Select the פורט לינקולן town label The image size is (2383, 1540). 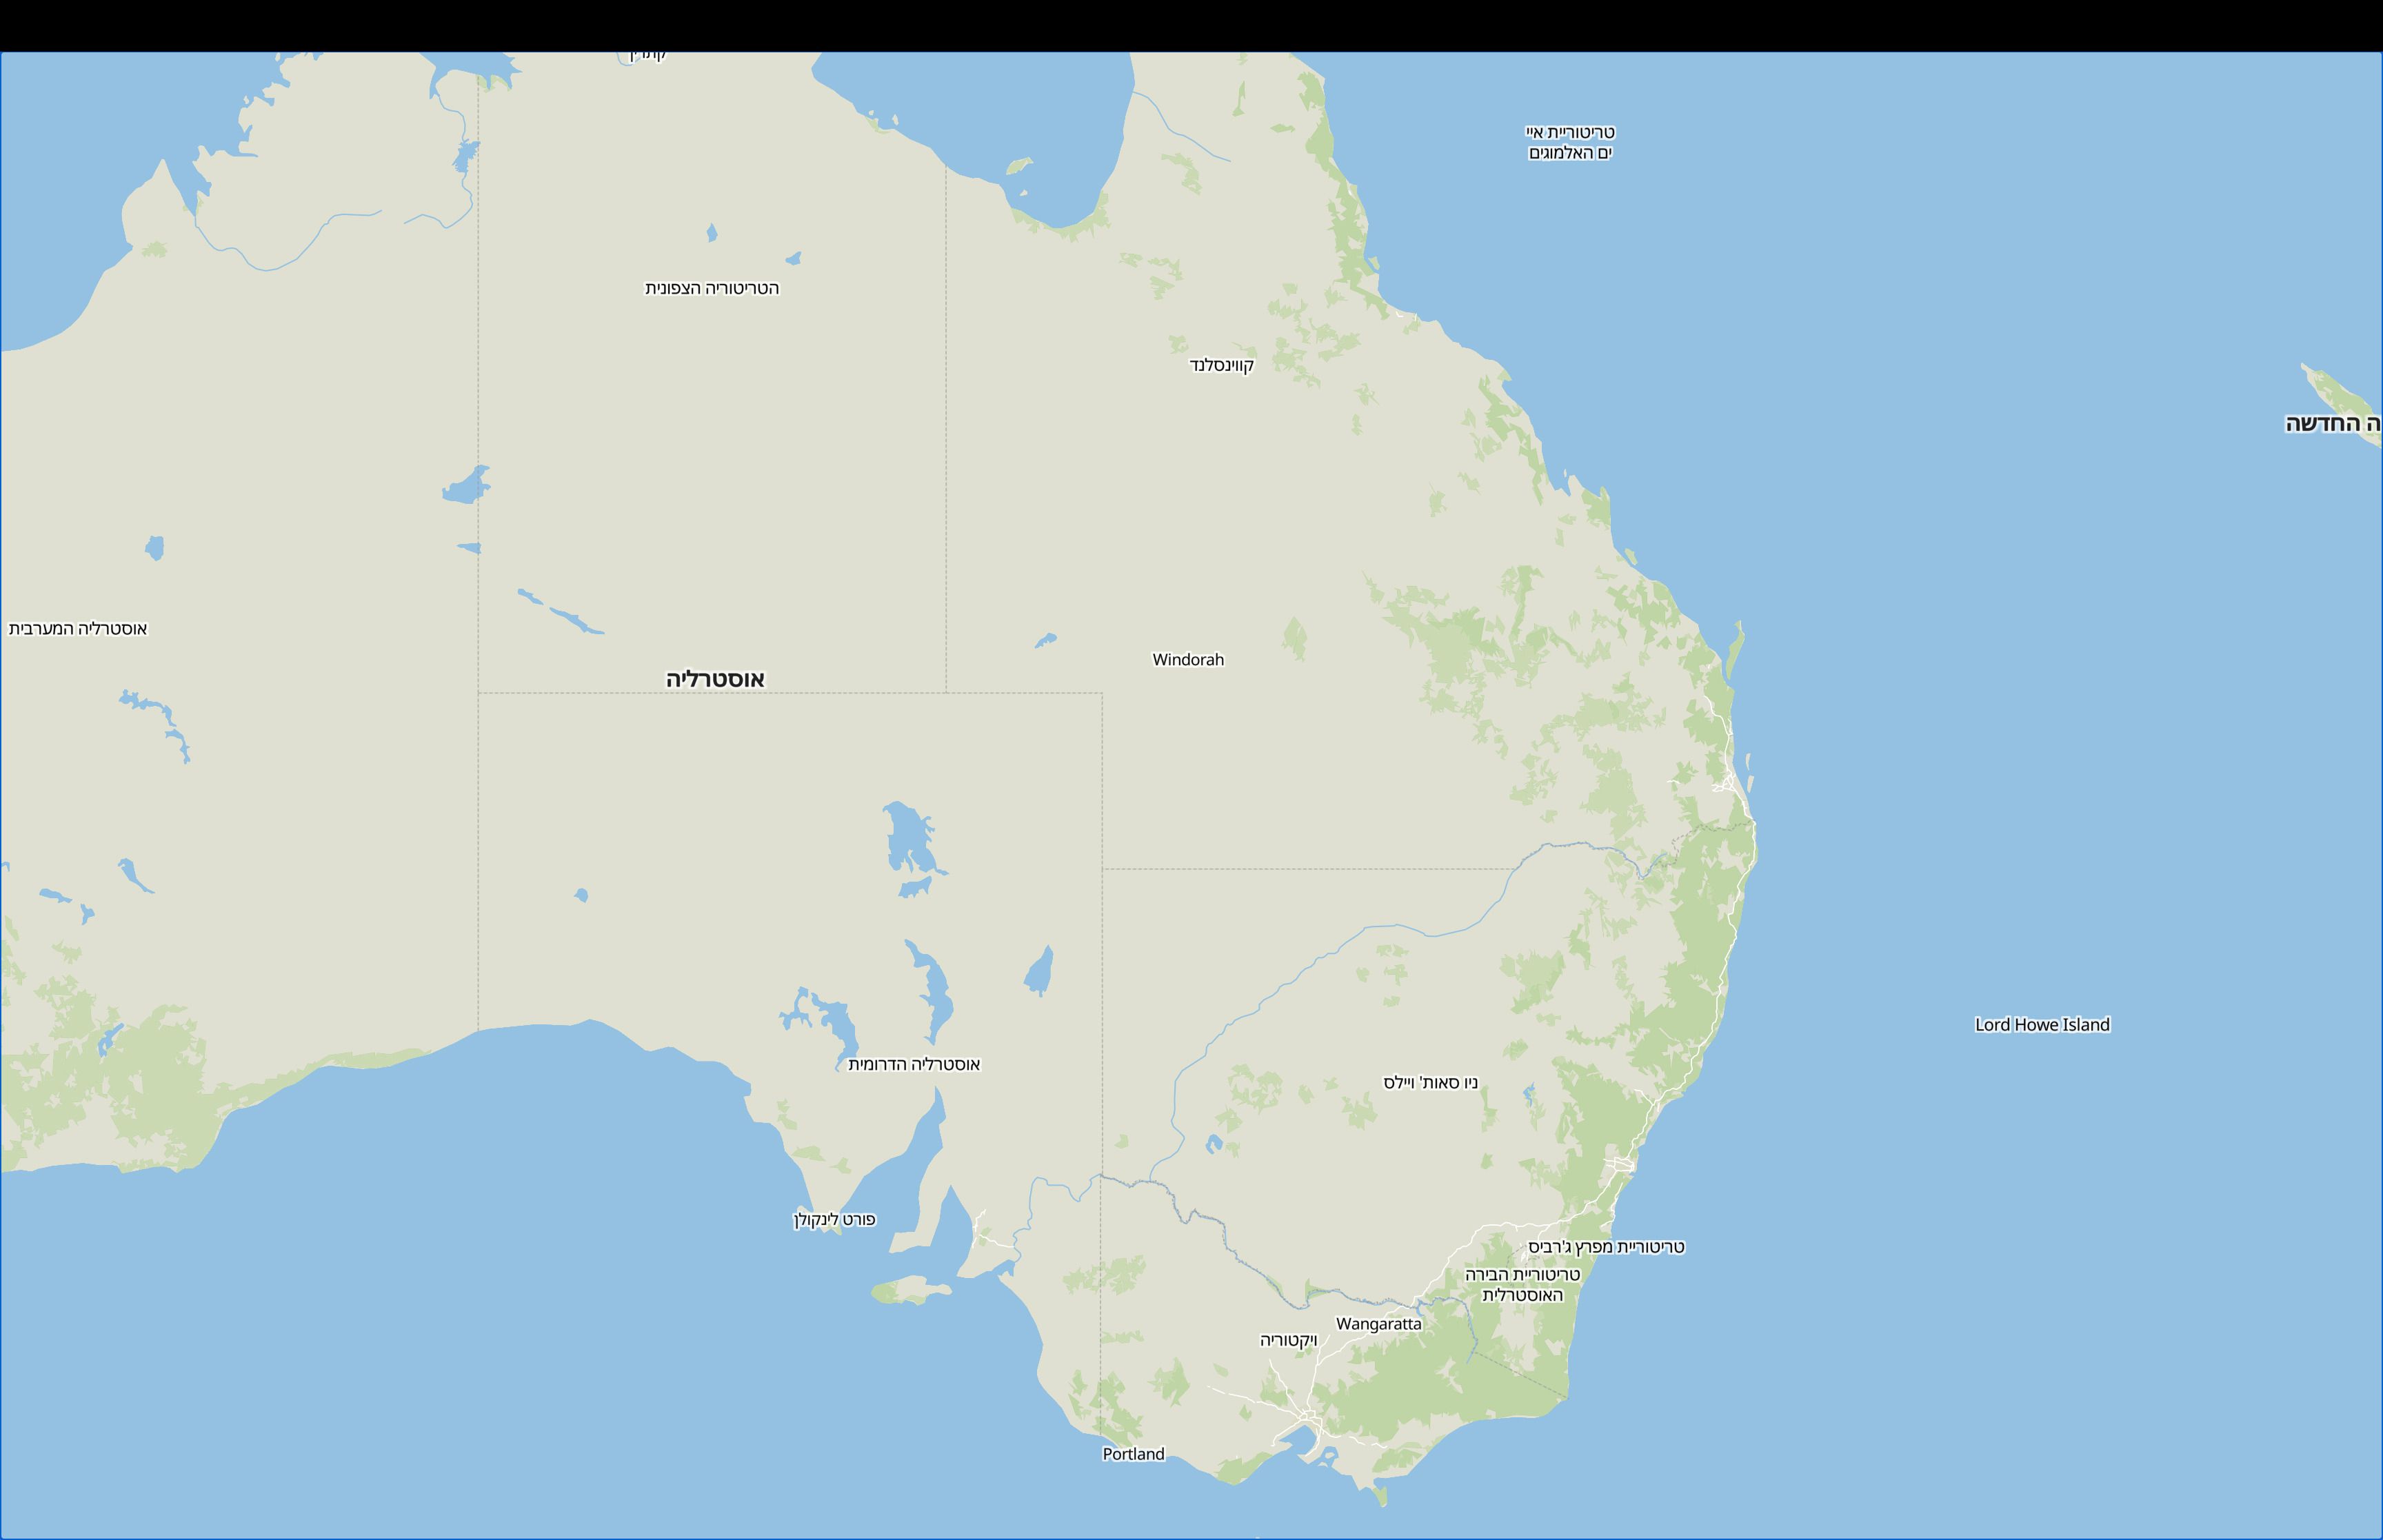834,1219
